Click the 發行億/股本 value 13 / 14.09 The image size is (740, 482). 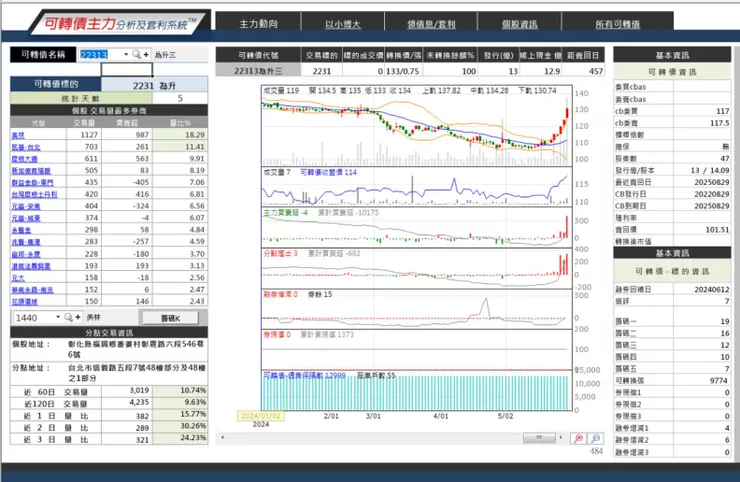click(702, 170)
